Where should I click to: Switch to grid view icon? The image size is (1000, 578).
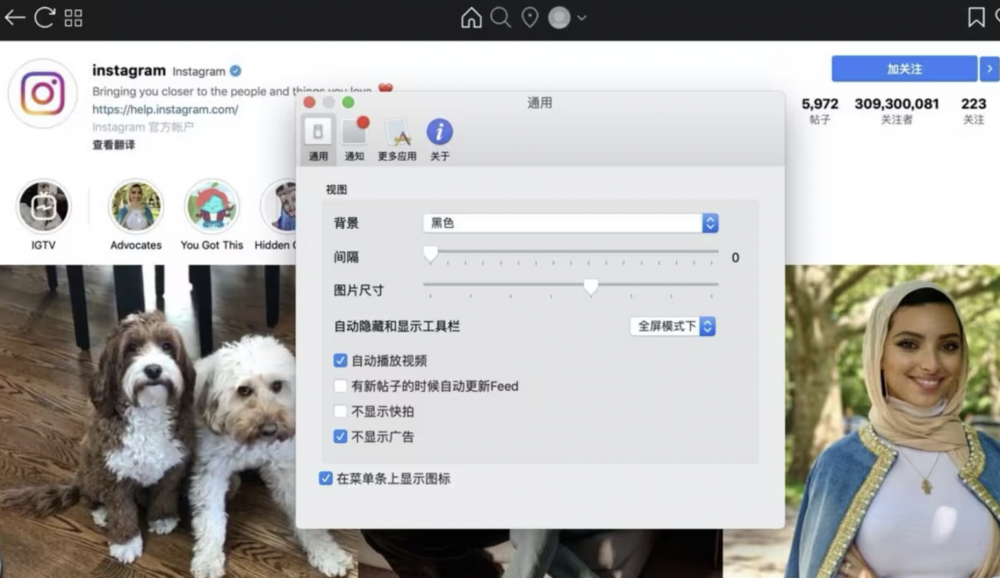[x=73, y=18]
